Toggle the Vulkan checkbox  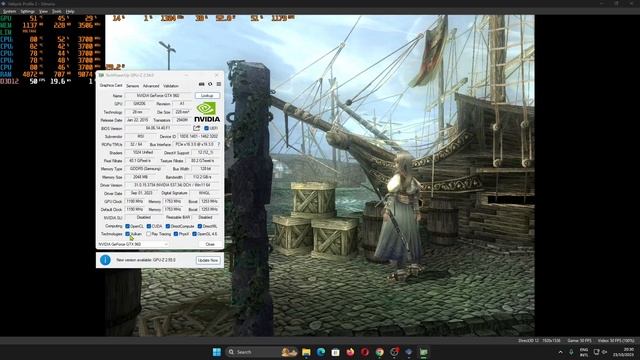click(x=127, y=234)
